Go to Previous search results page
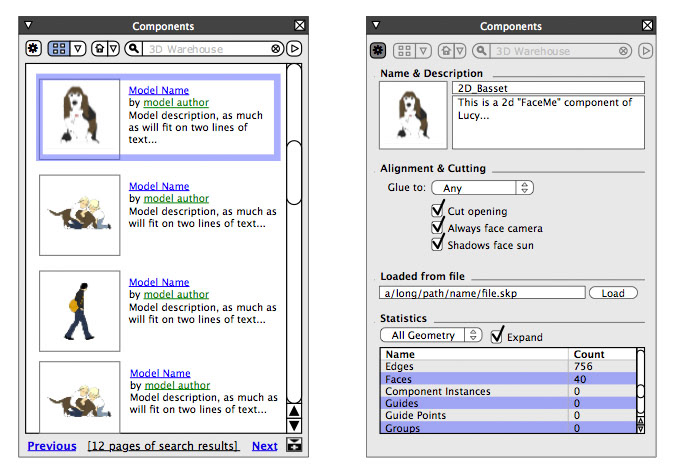This screenshot has width=673, height=475. (x=52, y=446)
